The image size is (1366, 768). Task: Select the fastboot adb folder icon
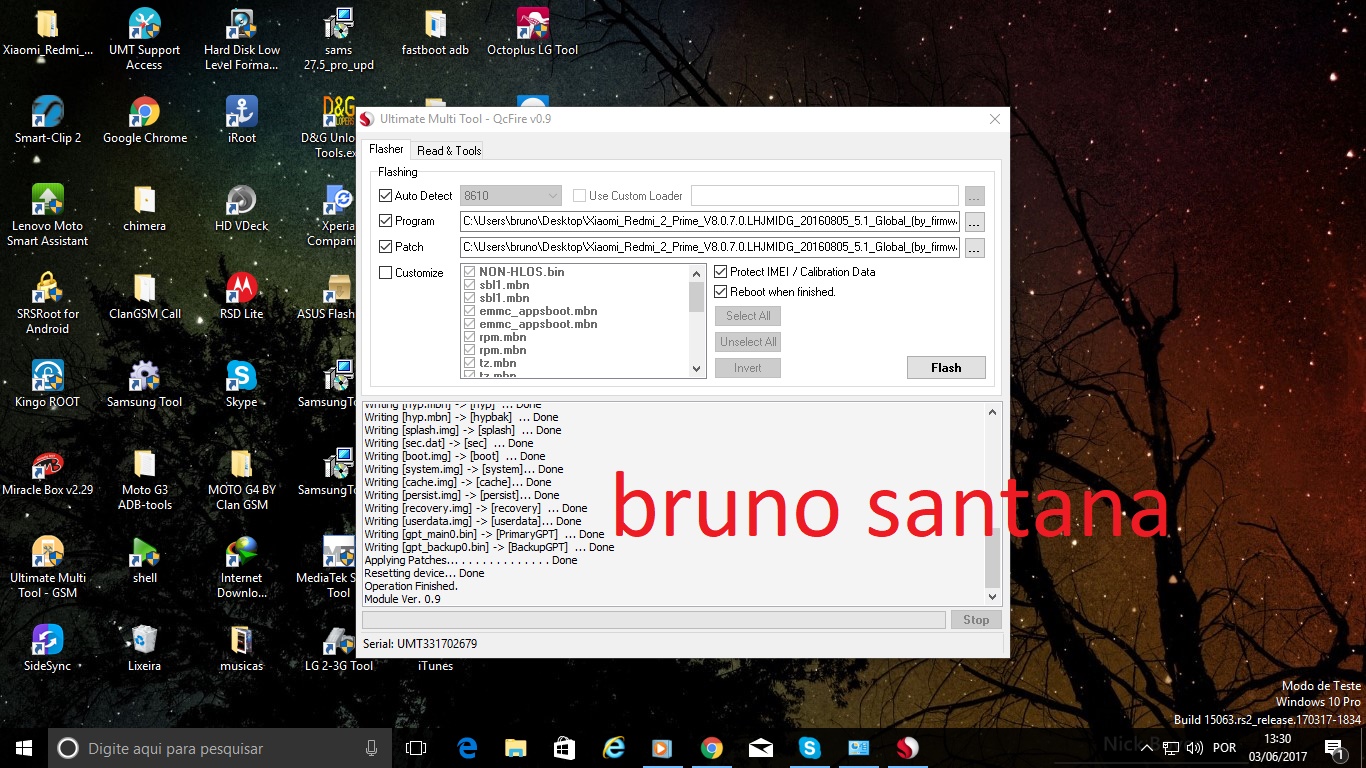pyautogui.click(x=435, y=32)
